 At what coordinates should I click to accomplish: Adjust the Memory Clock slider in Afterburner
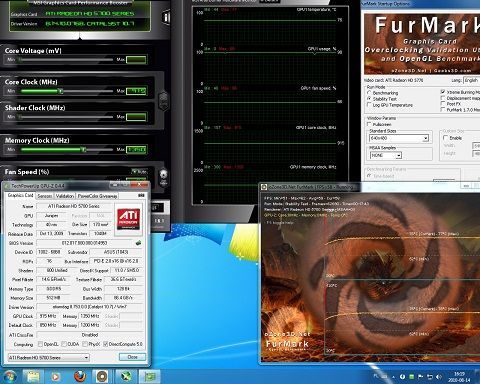(67, 150)
